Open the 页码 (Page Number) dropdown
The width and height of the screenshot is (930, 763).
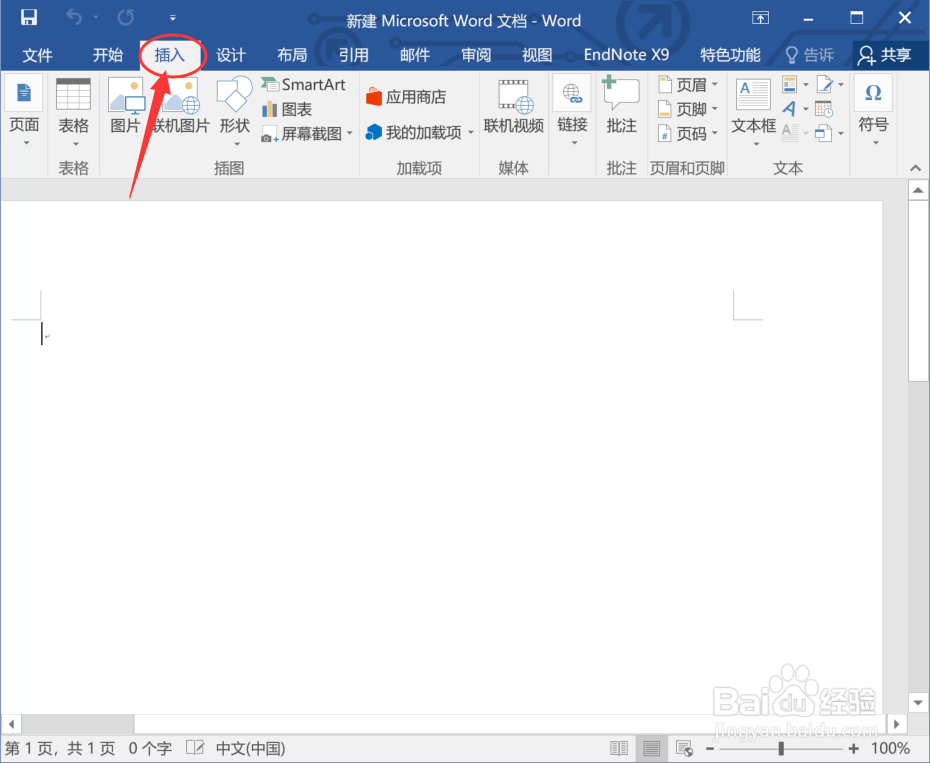click(688, 134)
